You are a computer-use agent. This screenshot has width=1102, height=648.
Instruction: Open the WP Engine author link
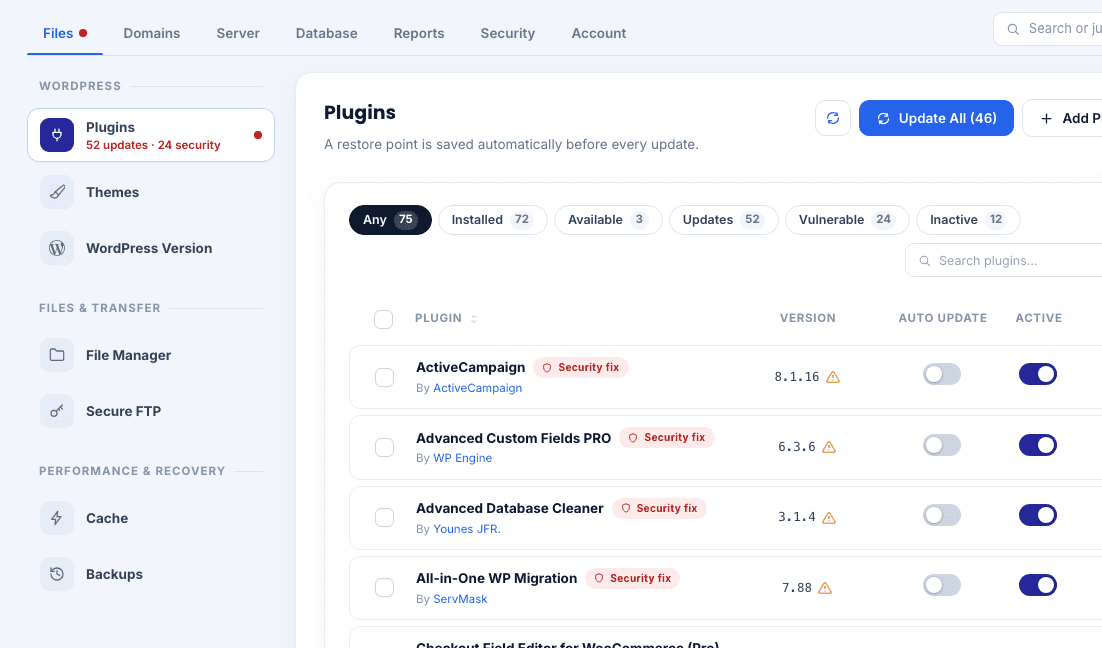coord(462,458)
